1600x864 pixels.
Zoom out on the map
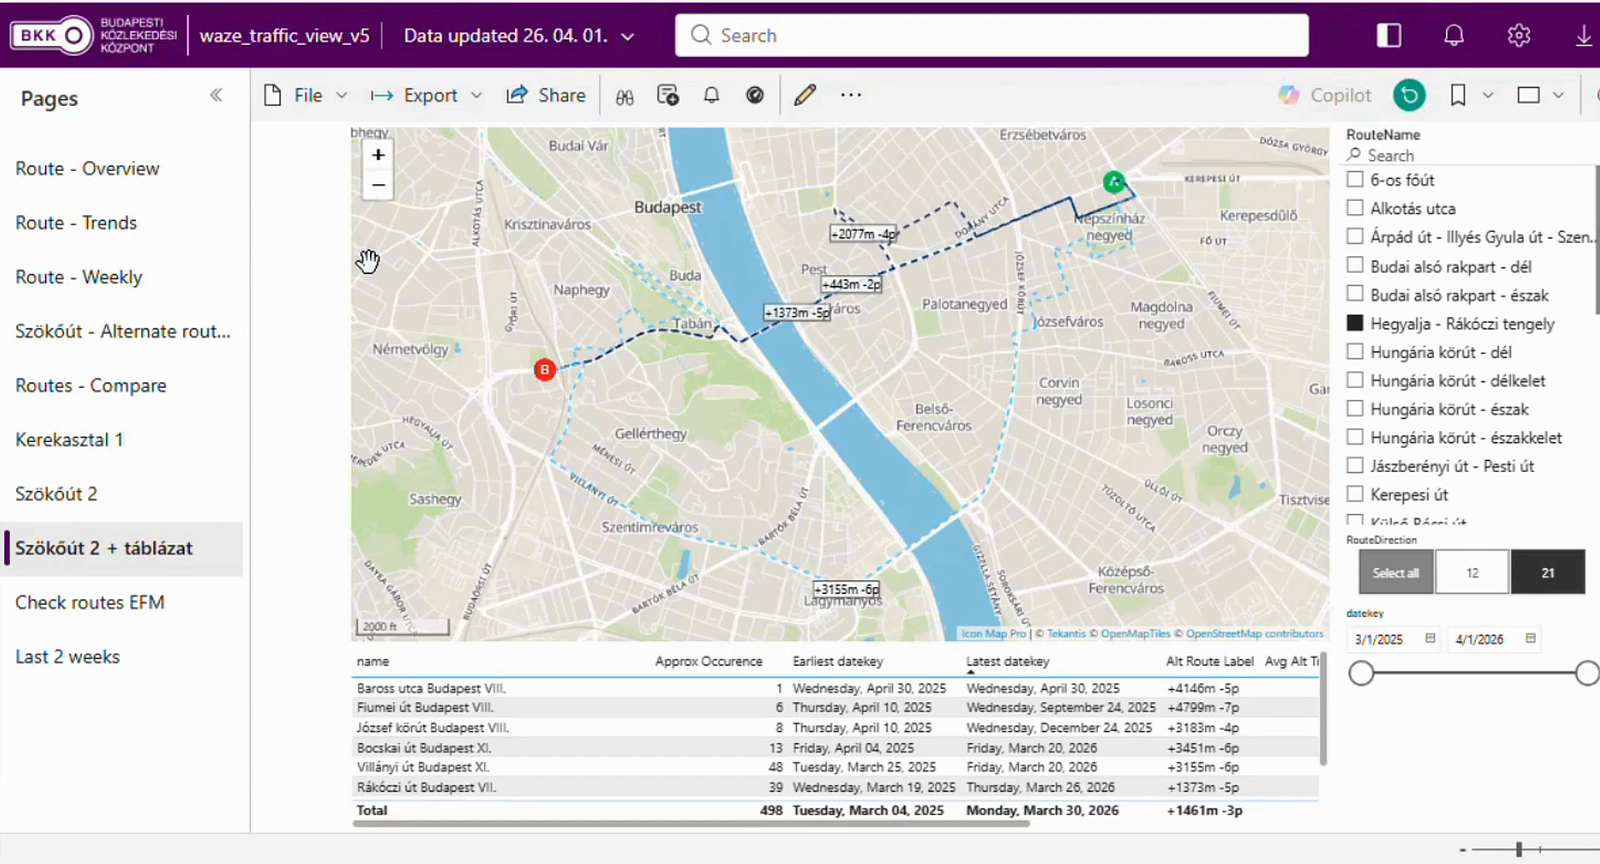[378, 185]
